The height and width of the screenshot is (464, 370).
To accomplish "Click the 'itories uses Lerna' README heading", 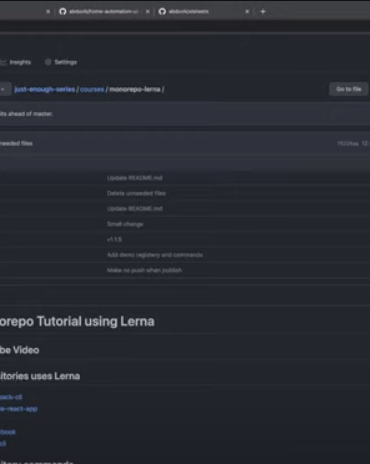I will click(40, 376).
